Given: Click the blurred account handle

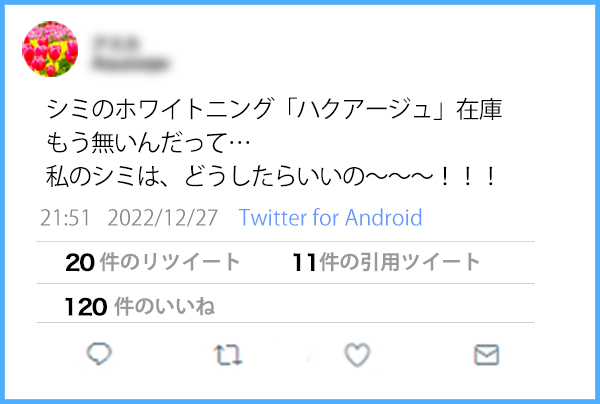Looking at the screenshot, I should pos(130,63).
